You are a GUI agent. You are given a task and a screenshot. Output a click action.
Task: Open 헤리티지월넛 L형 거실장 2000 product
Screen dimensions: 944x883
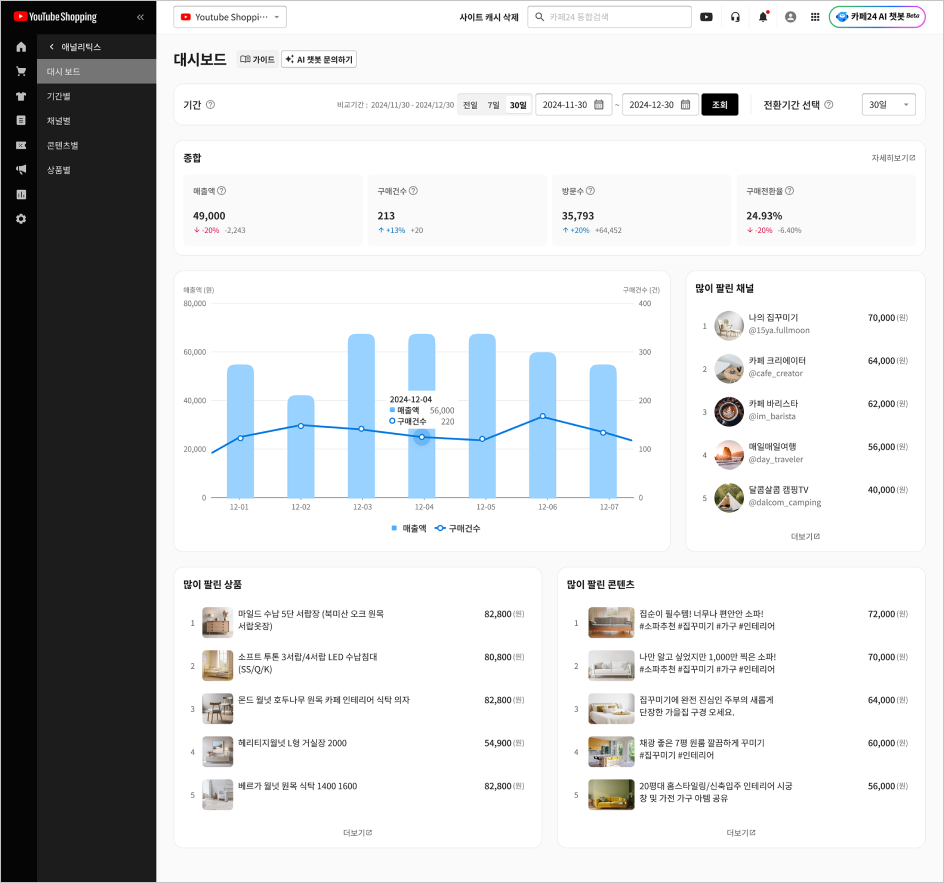click(x=292, y=743)
